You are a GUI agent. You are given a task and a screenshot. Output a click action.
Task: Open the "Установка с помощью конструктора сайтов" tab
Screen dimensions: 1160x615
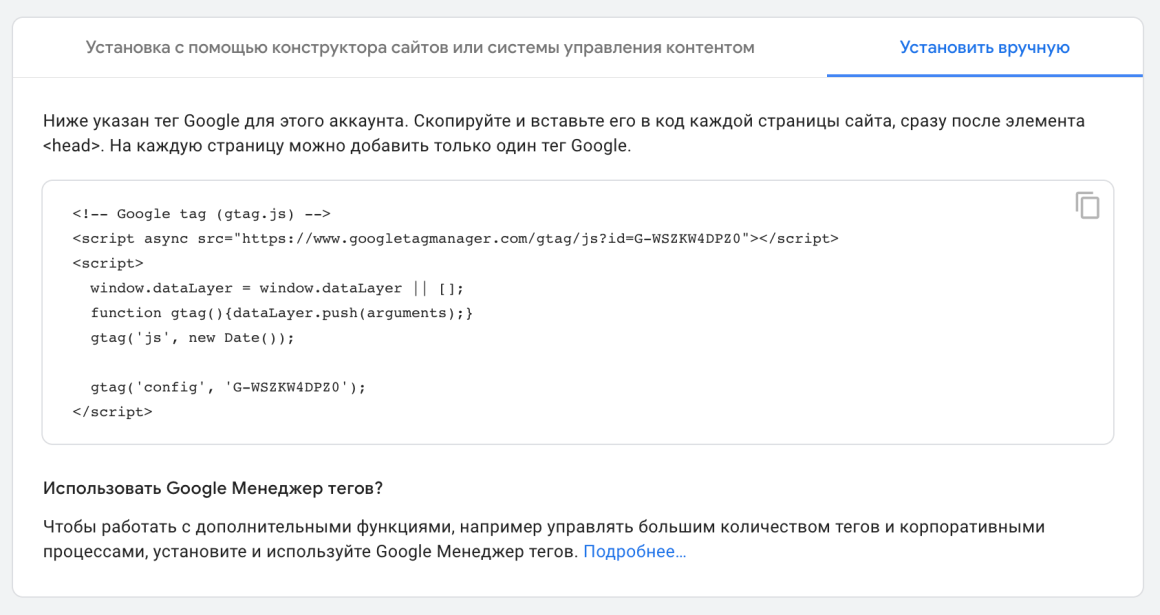pos(420,48)
